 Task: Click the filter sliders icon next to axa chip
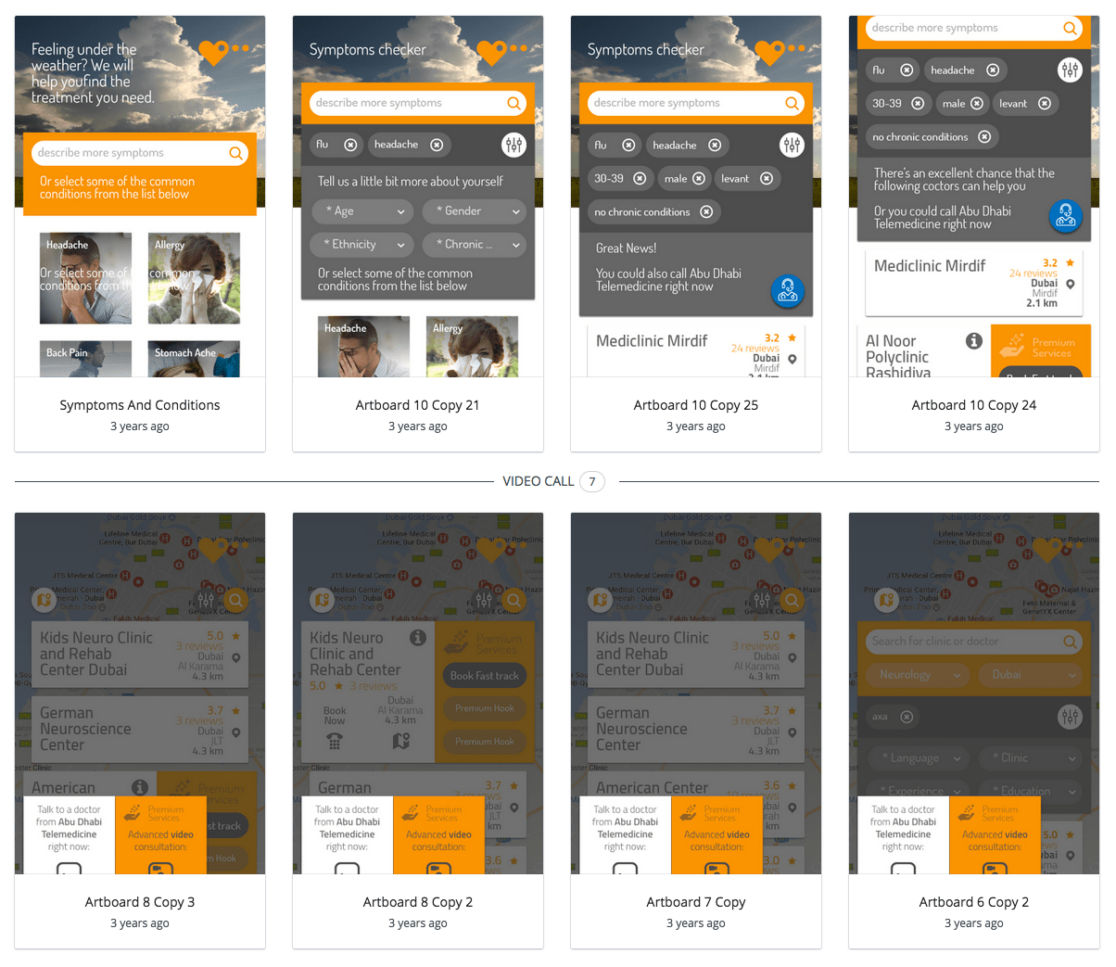pos(1070,716)
